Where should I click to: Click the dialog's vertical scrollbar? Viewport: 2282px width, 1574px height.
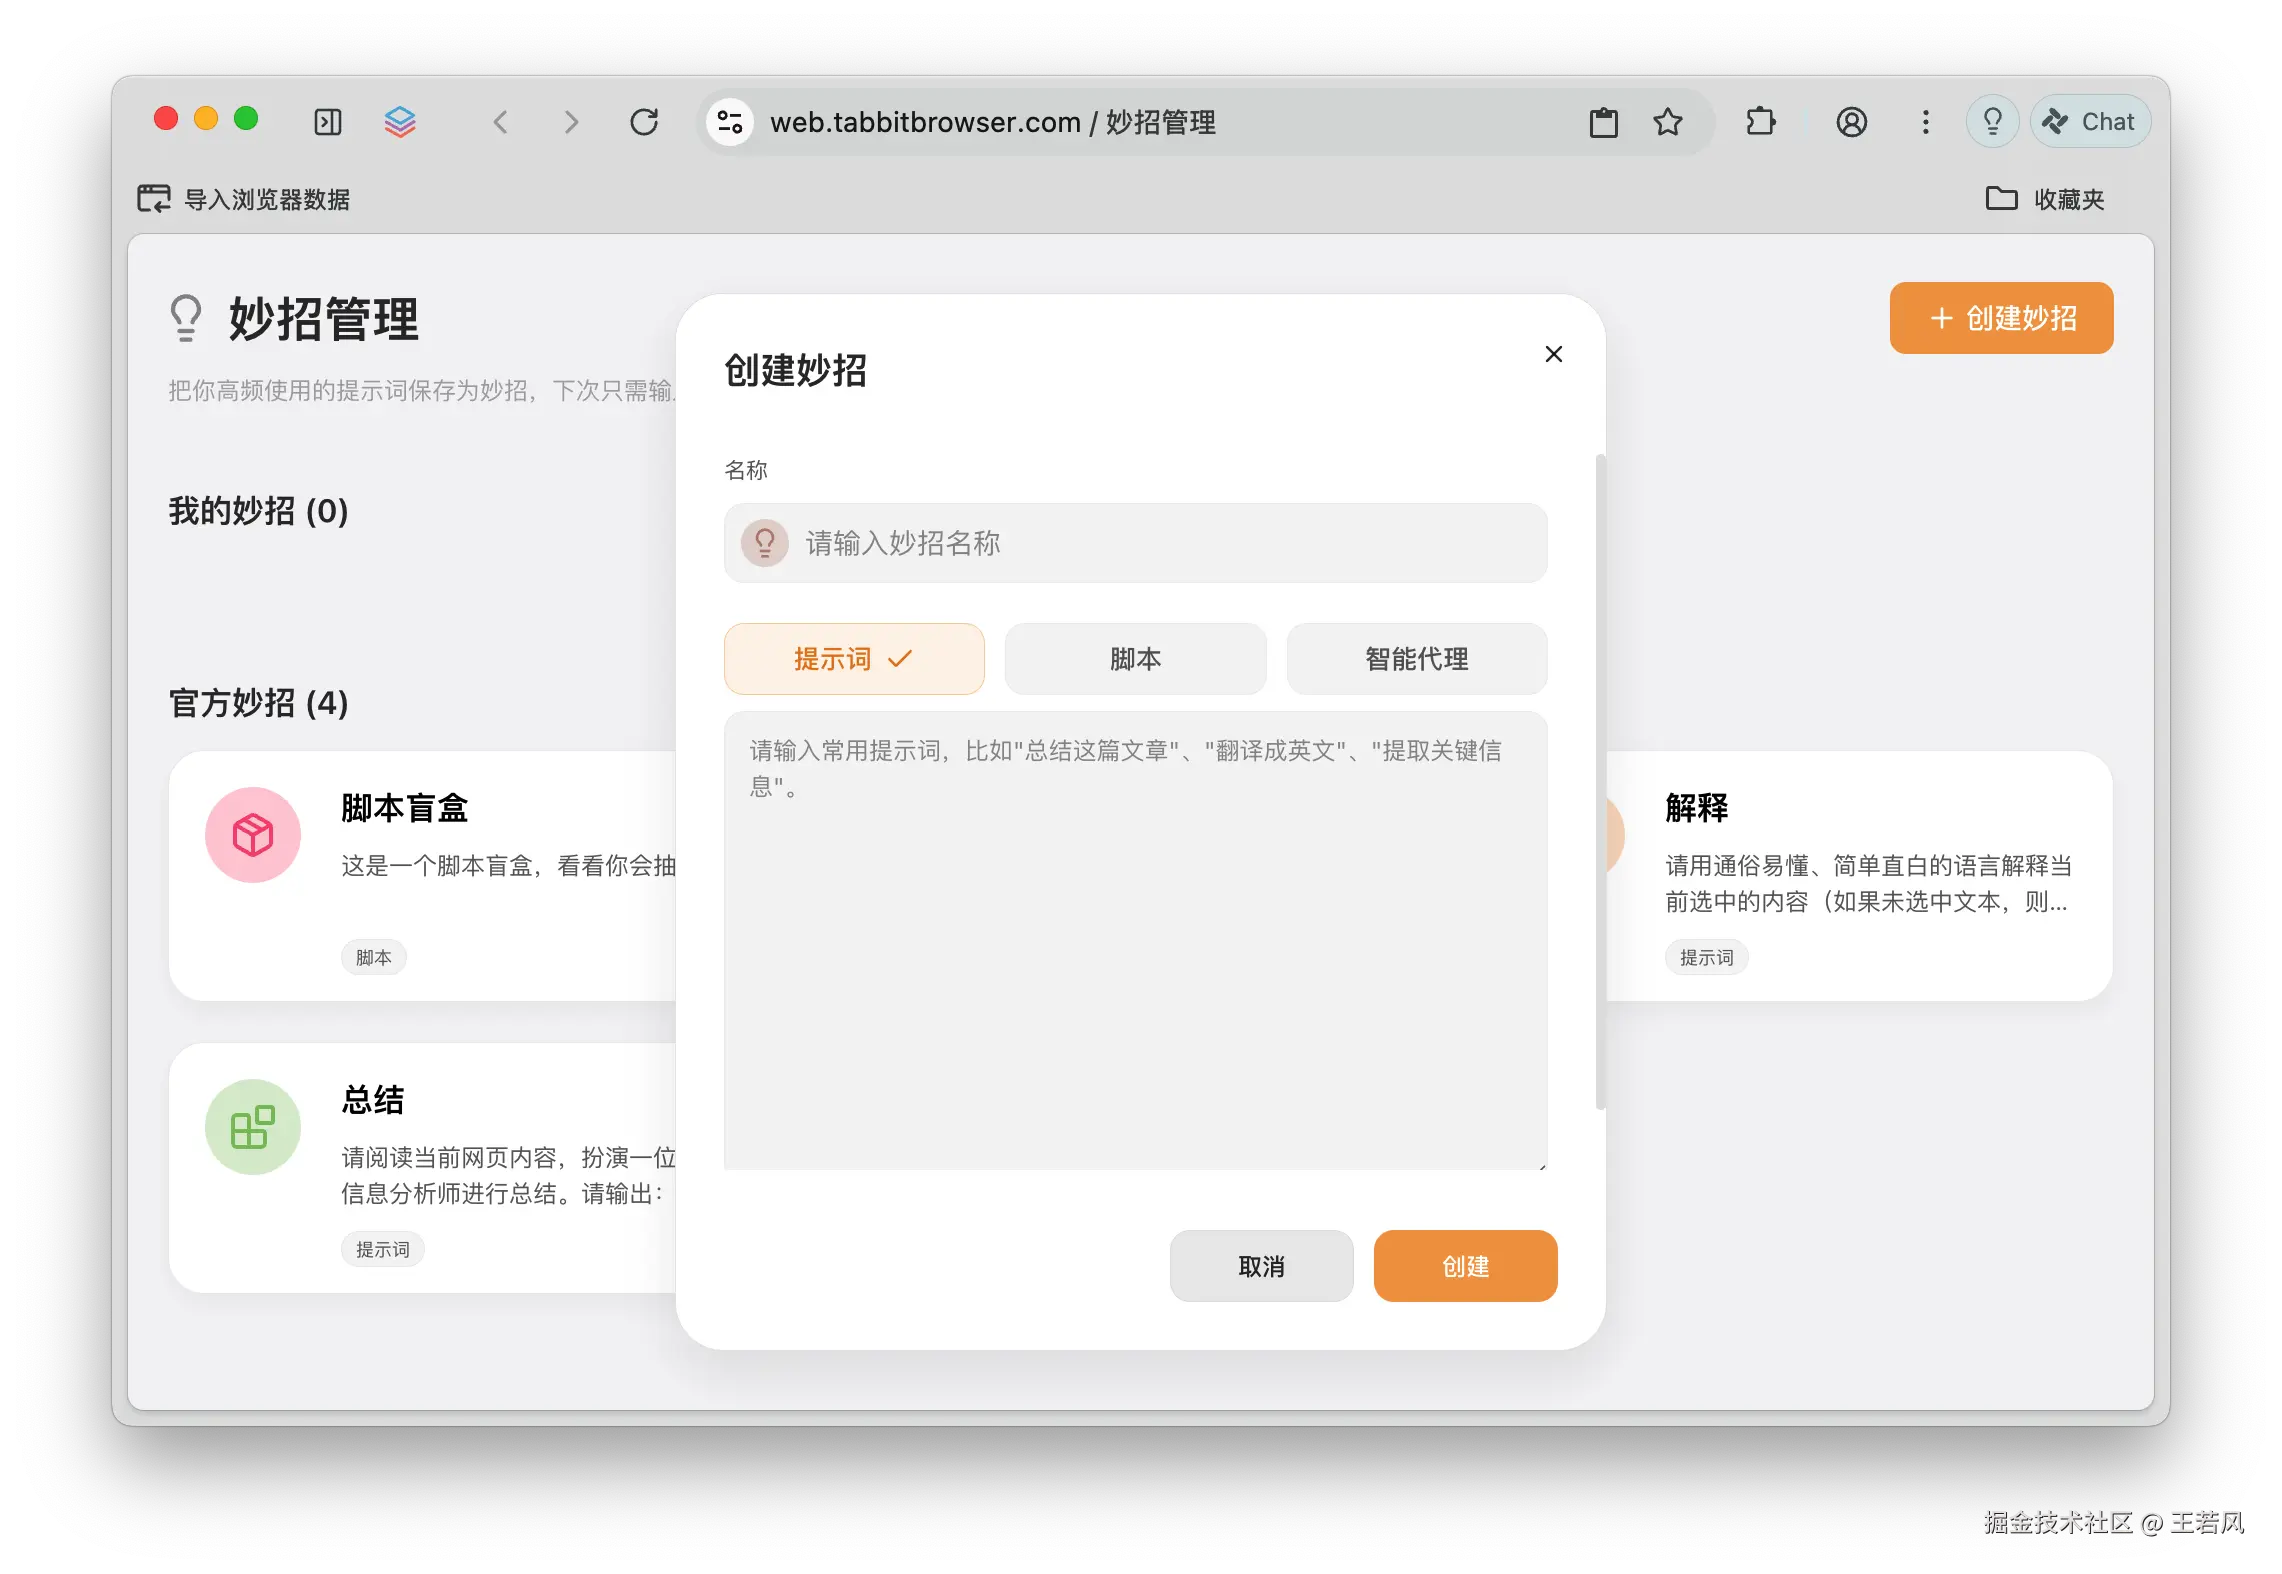click(x=1600, y=780)
